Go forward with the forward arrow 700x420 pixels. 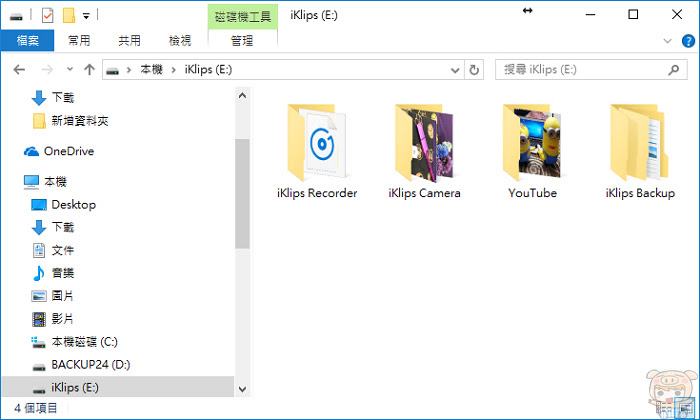coord(47,70)
